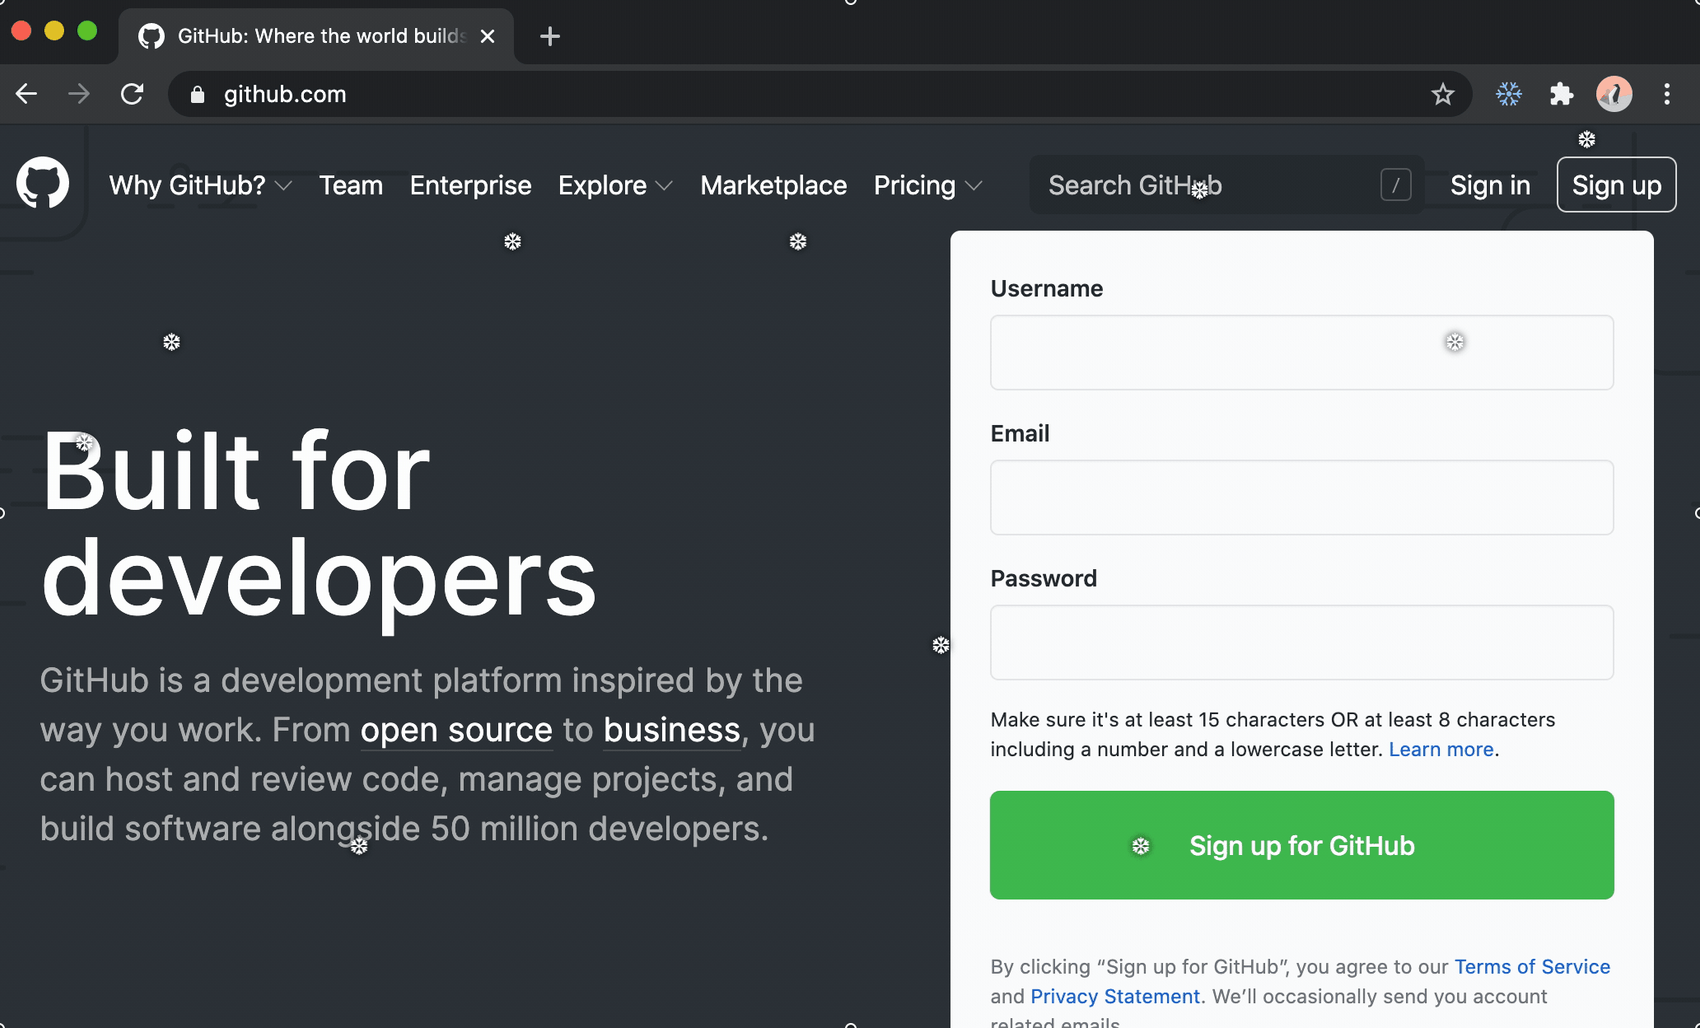Expand the Why GitHub? dropdown
The image size is (1700, 1028).
pyautogui.click(x=200, y=185)
